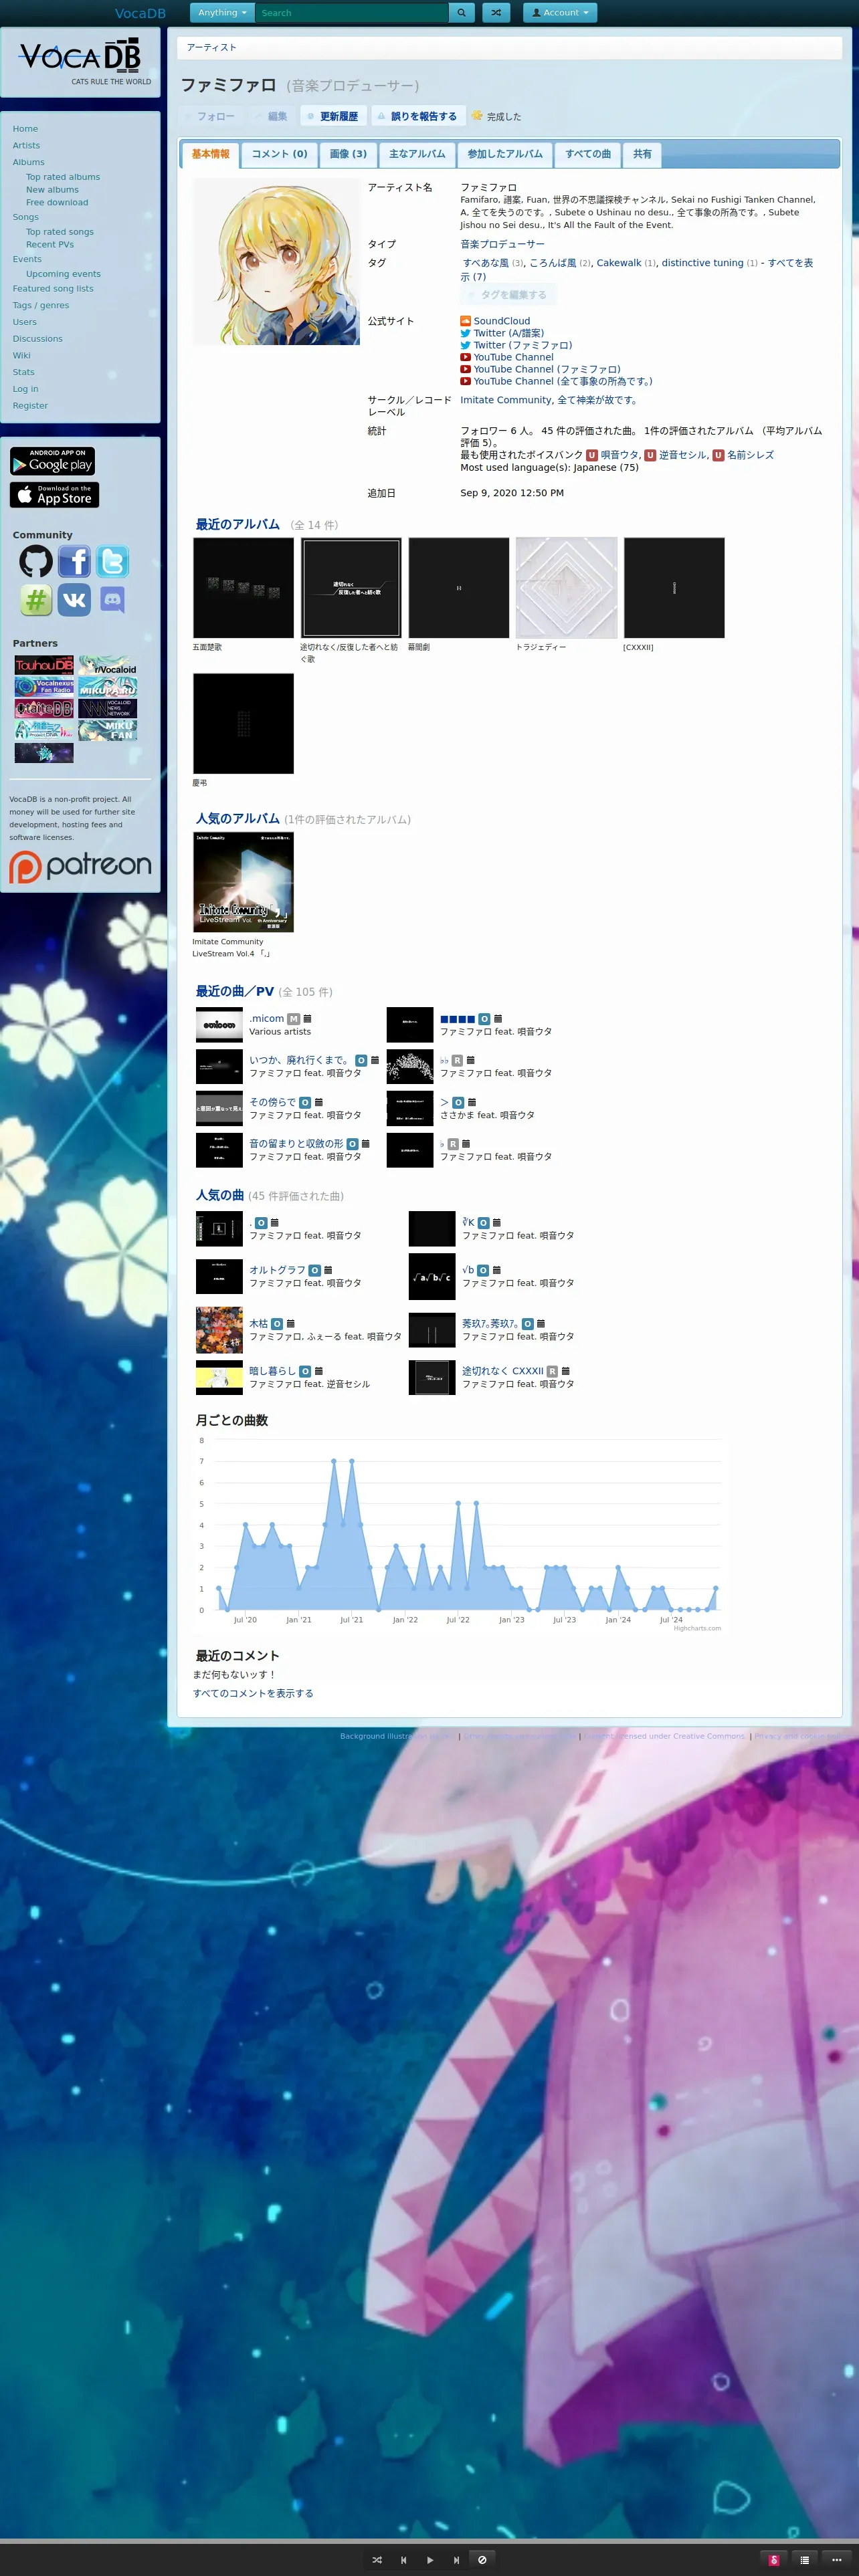The image size is (859, 2576).
Task: Open YouTube Channel (ファミファロ) link
Action: point(547,369)
